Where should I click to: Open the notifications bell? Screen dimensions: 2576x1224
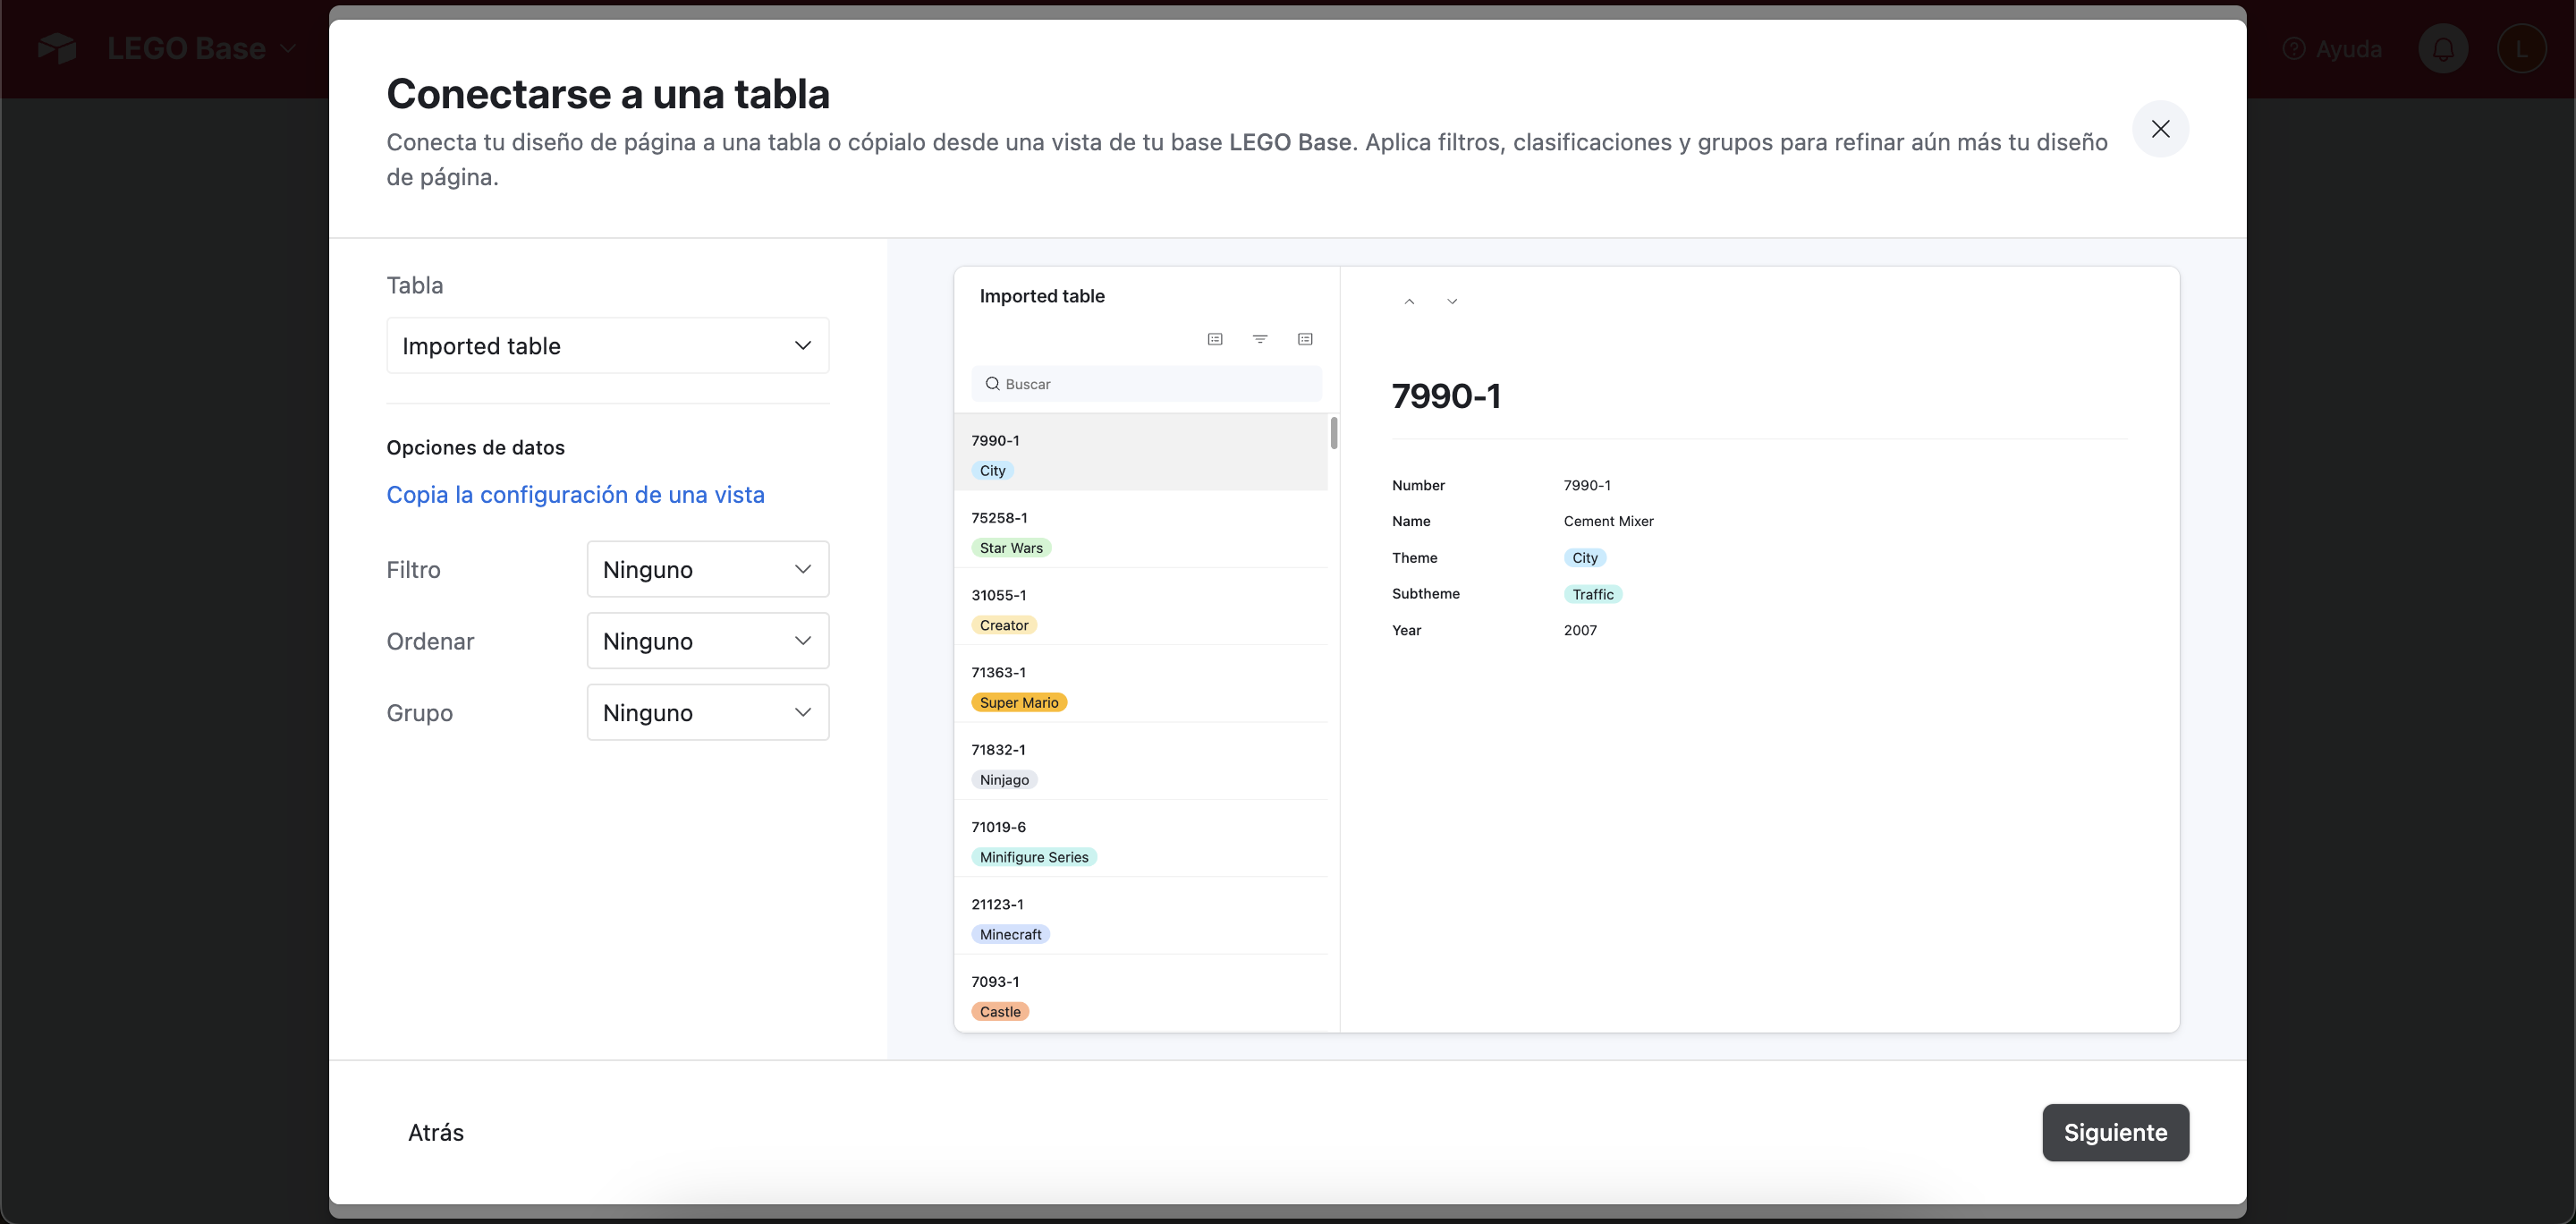tap(2443, 49)
